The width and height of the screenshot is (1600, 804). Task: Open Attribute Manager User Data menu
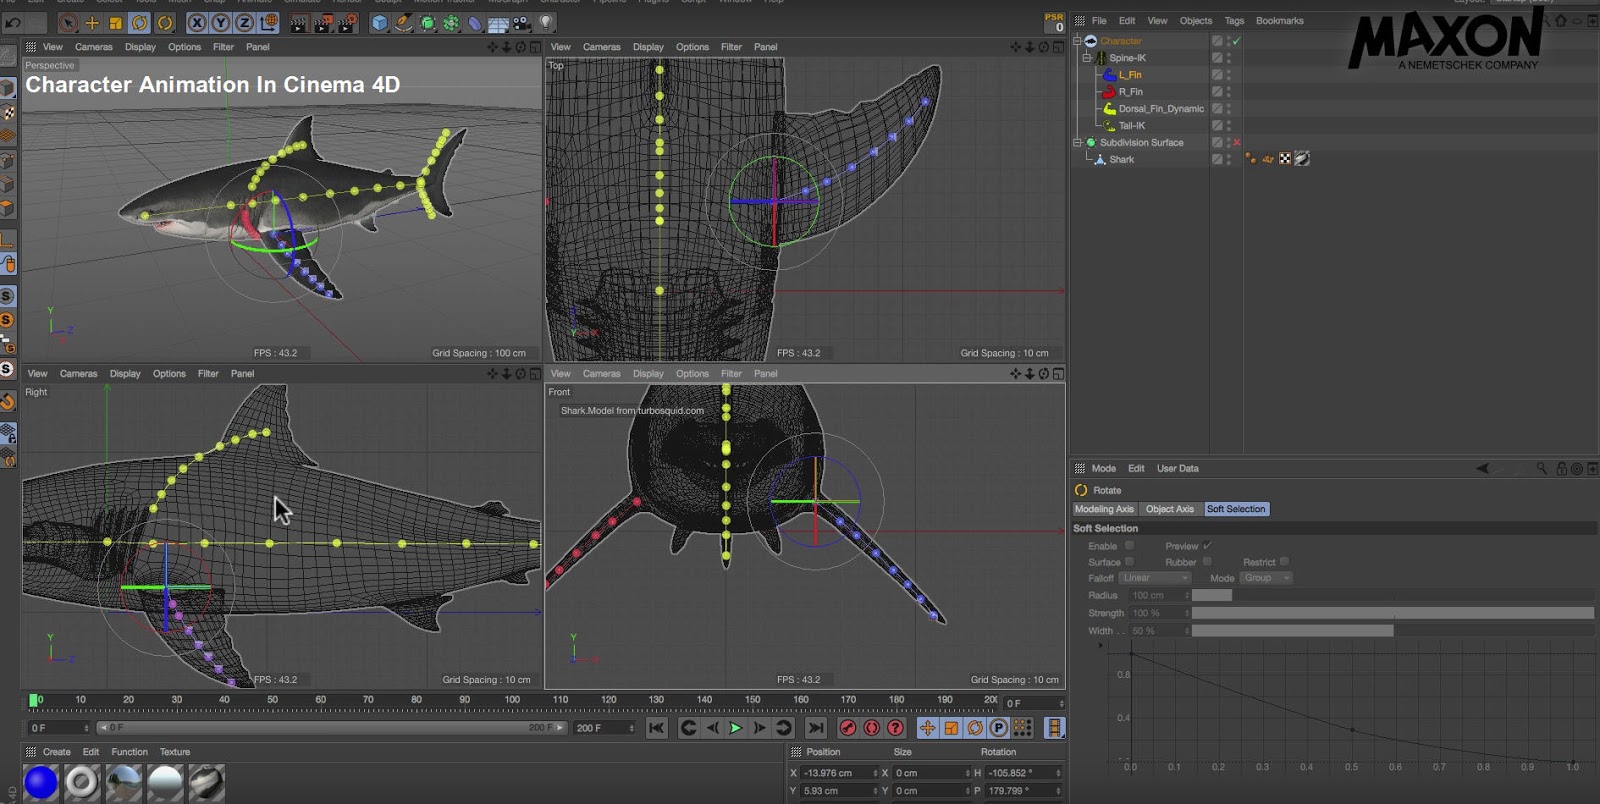pos(1177,468)
